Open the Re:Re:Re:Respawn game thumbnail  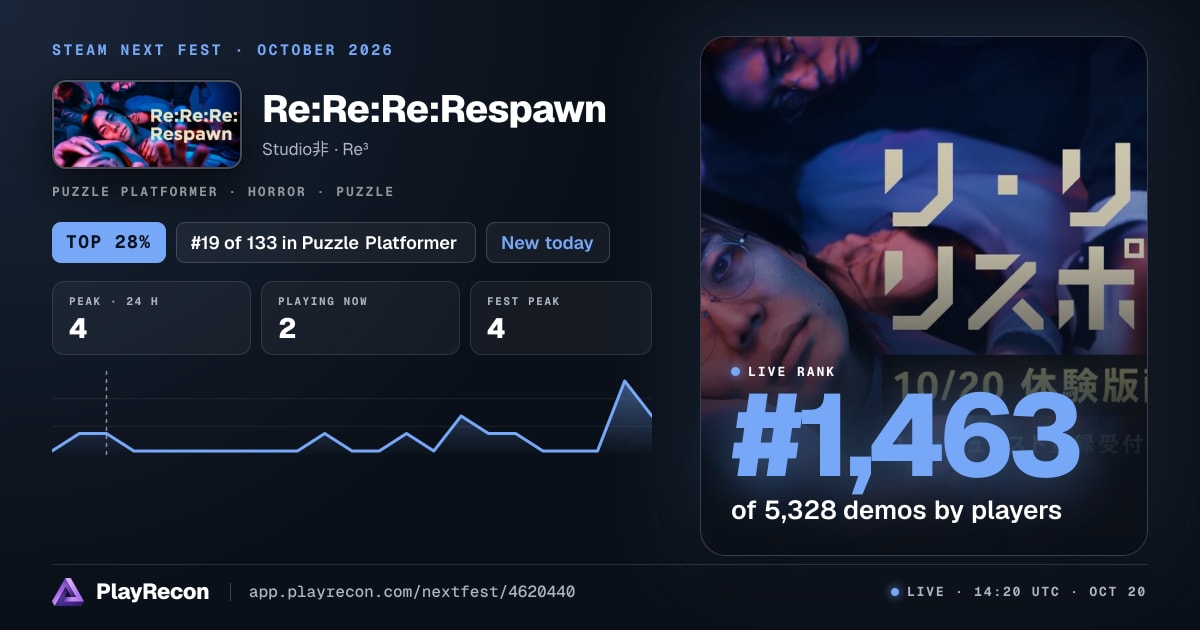(147, 124)
